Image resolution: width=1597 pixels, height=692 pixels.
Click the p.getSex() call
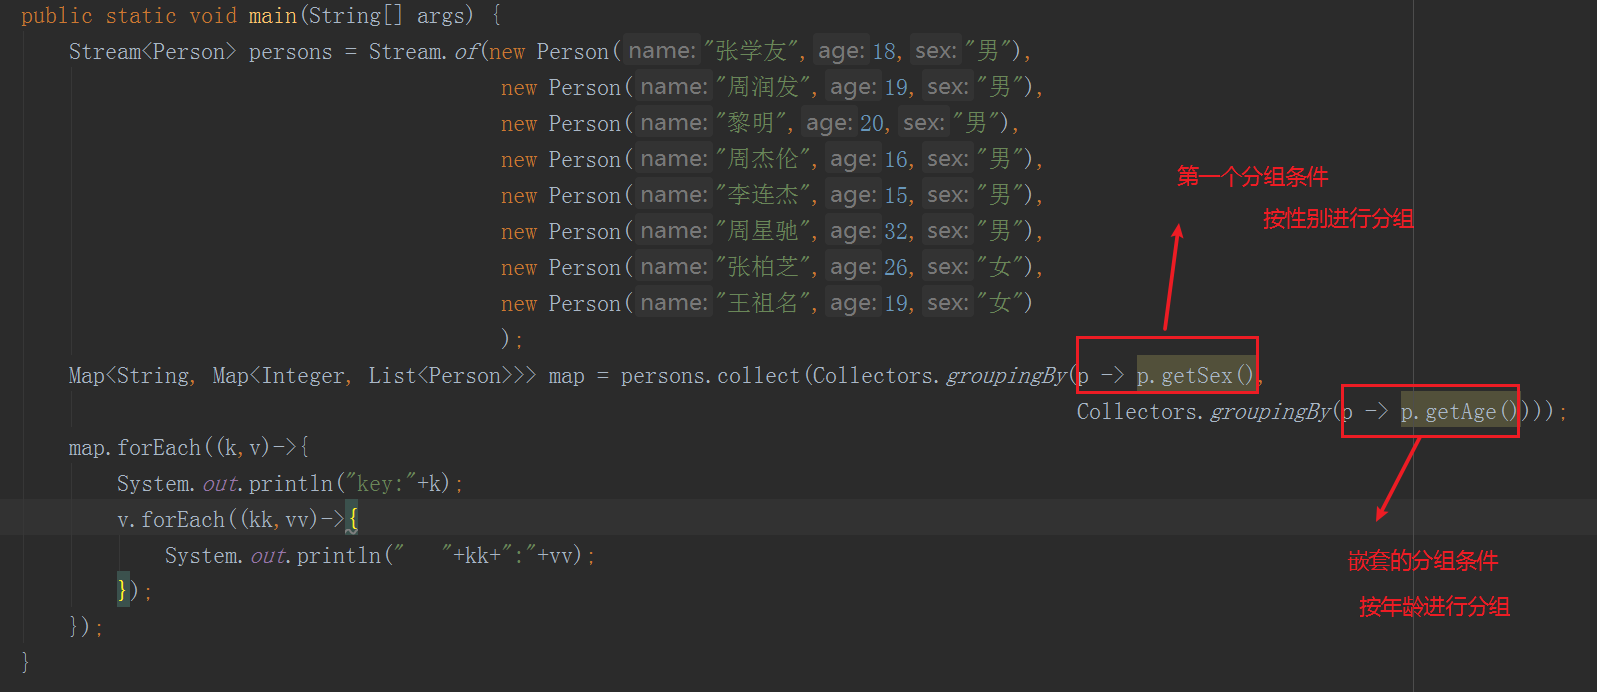click(x=1194, y=376)
